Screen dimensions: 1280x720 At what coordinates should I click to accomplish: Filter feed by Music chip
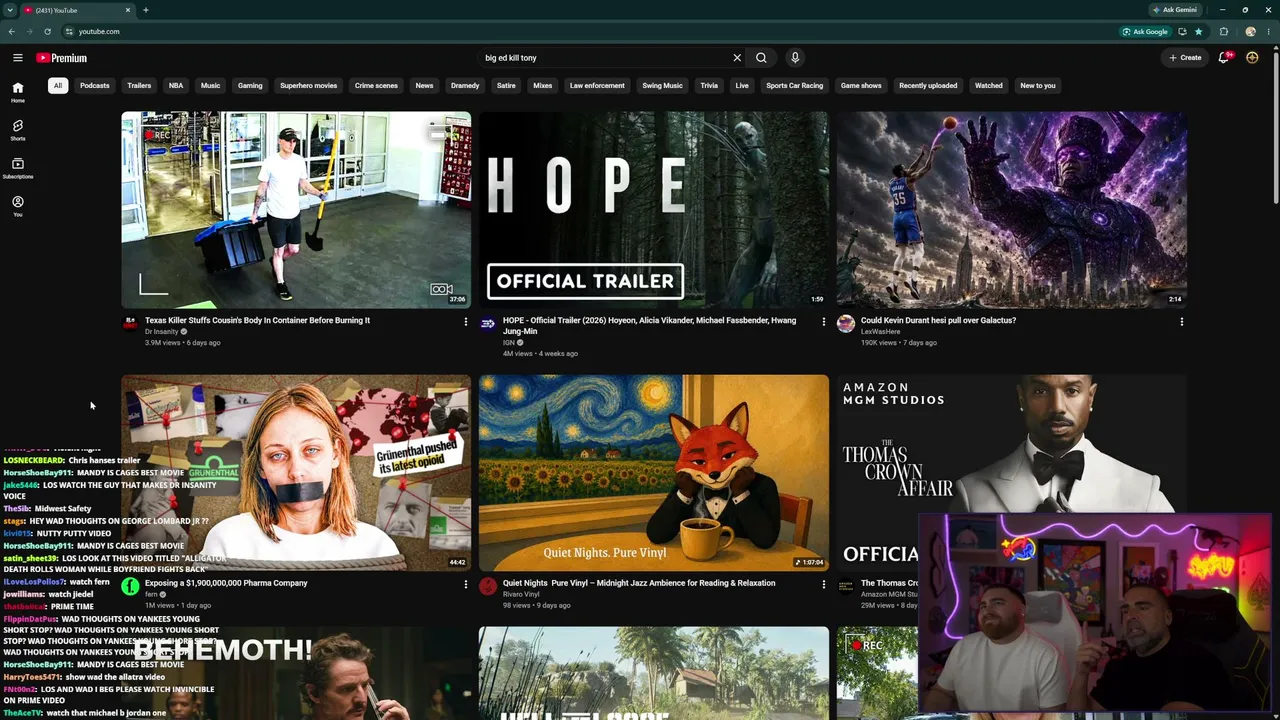click(x=210, y=86)
